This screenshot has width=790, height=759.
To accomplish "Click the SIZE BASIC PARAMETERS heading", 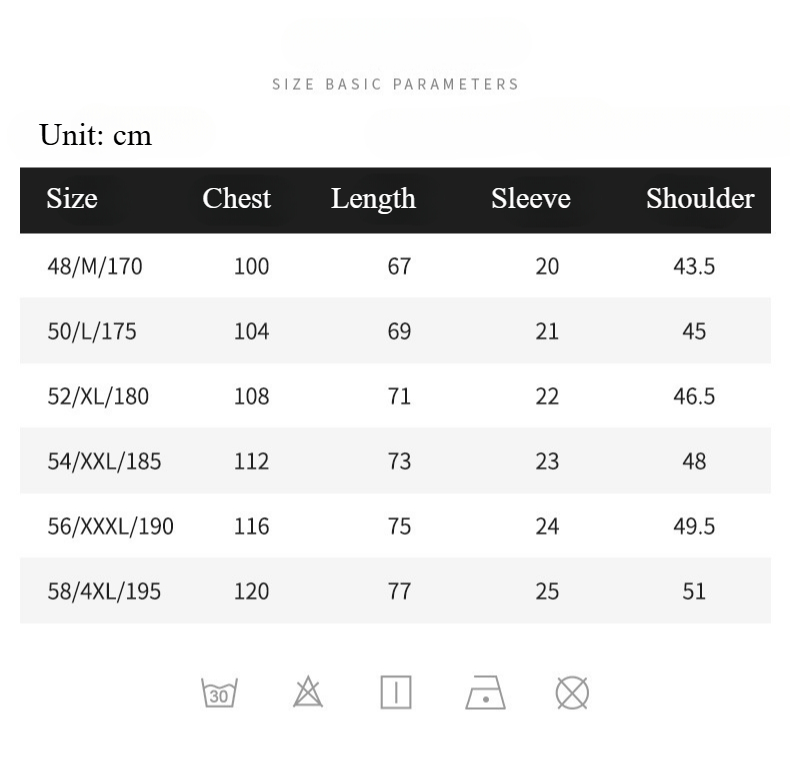I will point(396,84).
